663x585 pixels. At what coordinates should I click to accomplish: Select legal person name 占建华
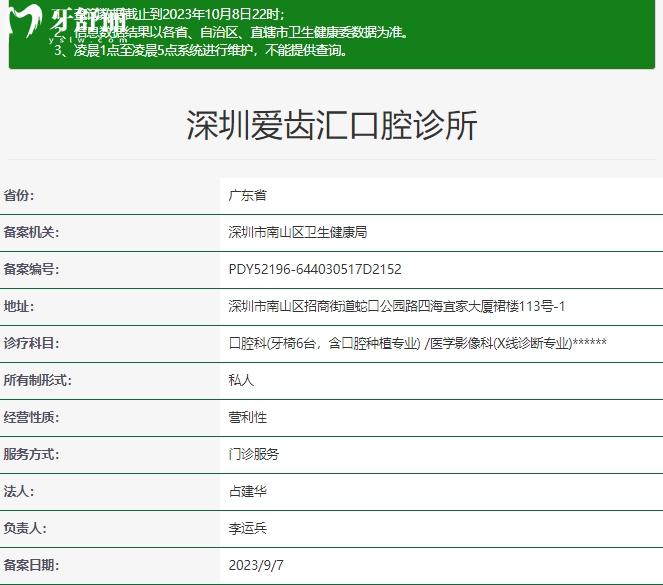(247, 491)
